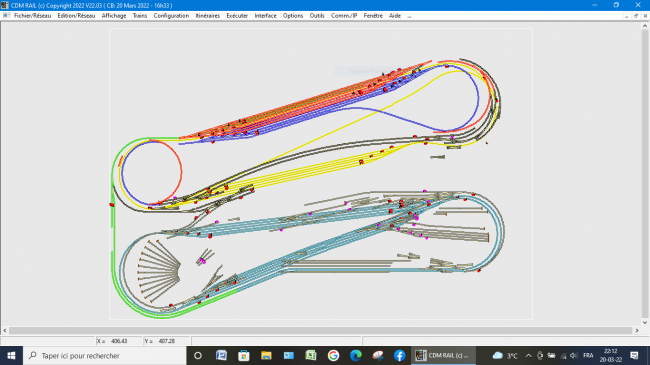Open the Affichage menu
Screen dimensions: 650x365
(x=114, y=16)
